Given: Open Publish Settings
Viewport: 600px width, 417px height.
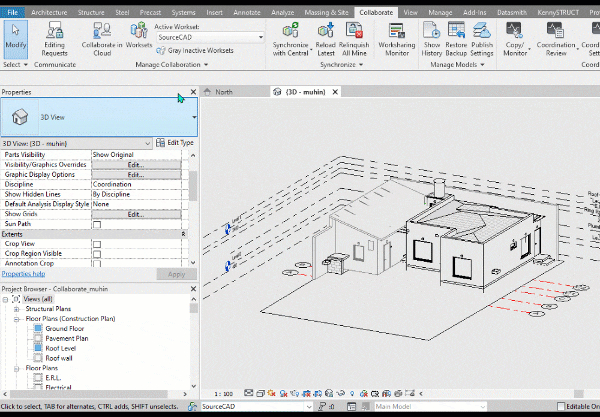Looking at the screenshot, I should click(x=482, y=39).
